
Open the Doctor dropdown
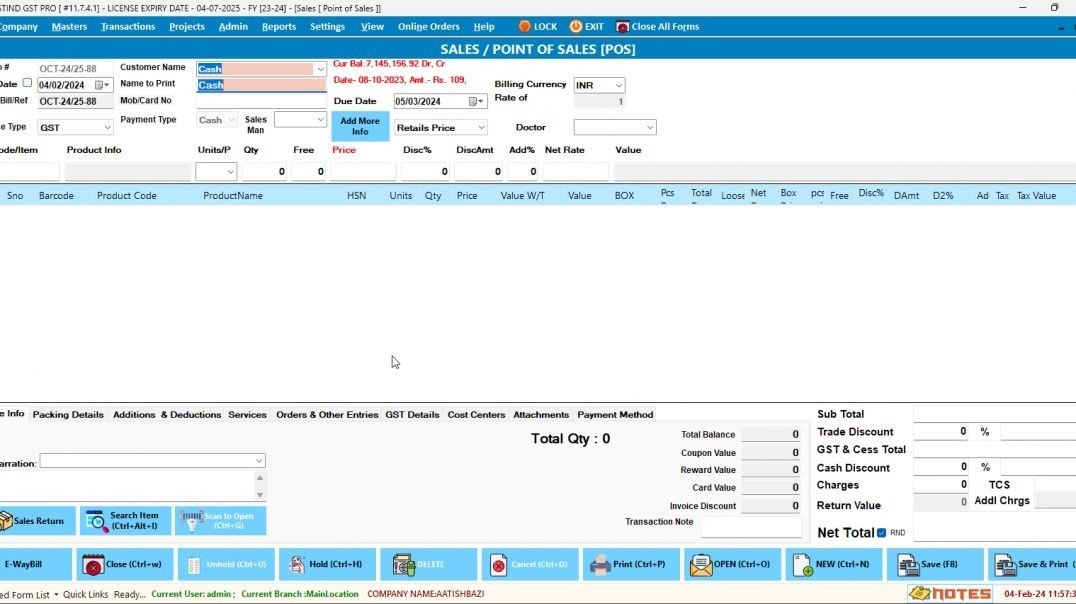pos(651,127)
